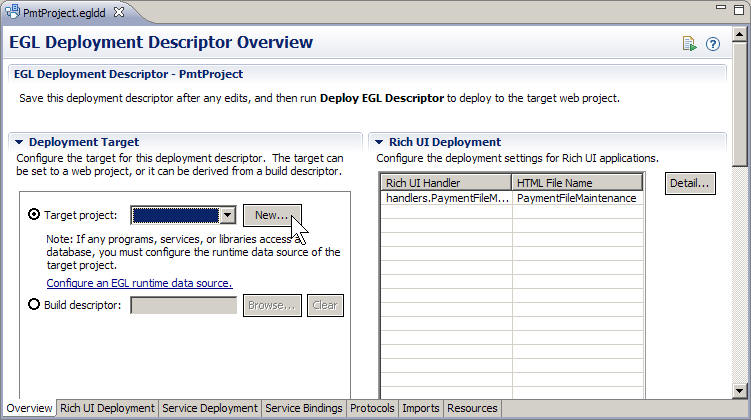751x420 pixels.
Task: Select the Target project radio button
Action: click(x=34, y=215)
